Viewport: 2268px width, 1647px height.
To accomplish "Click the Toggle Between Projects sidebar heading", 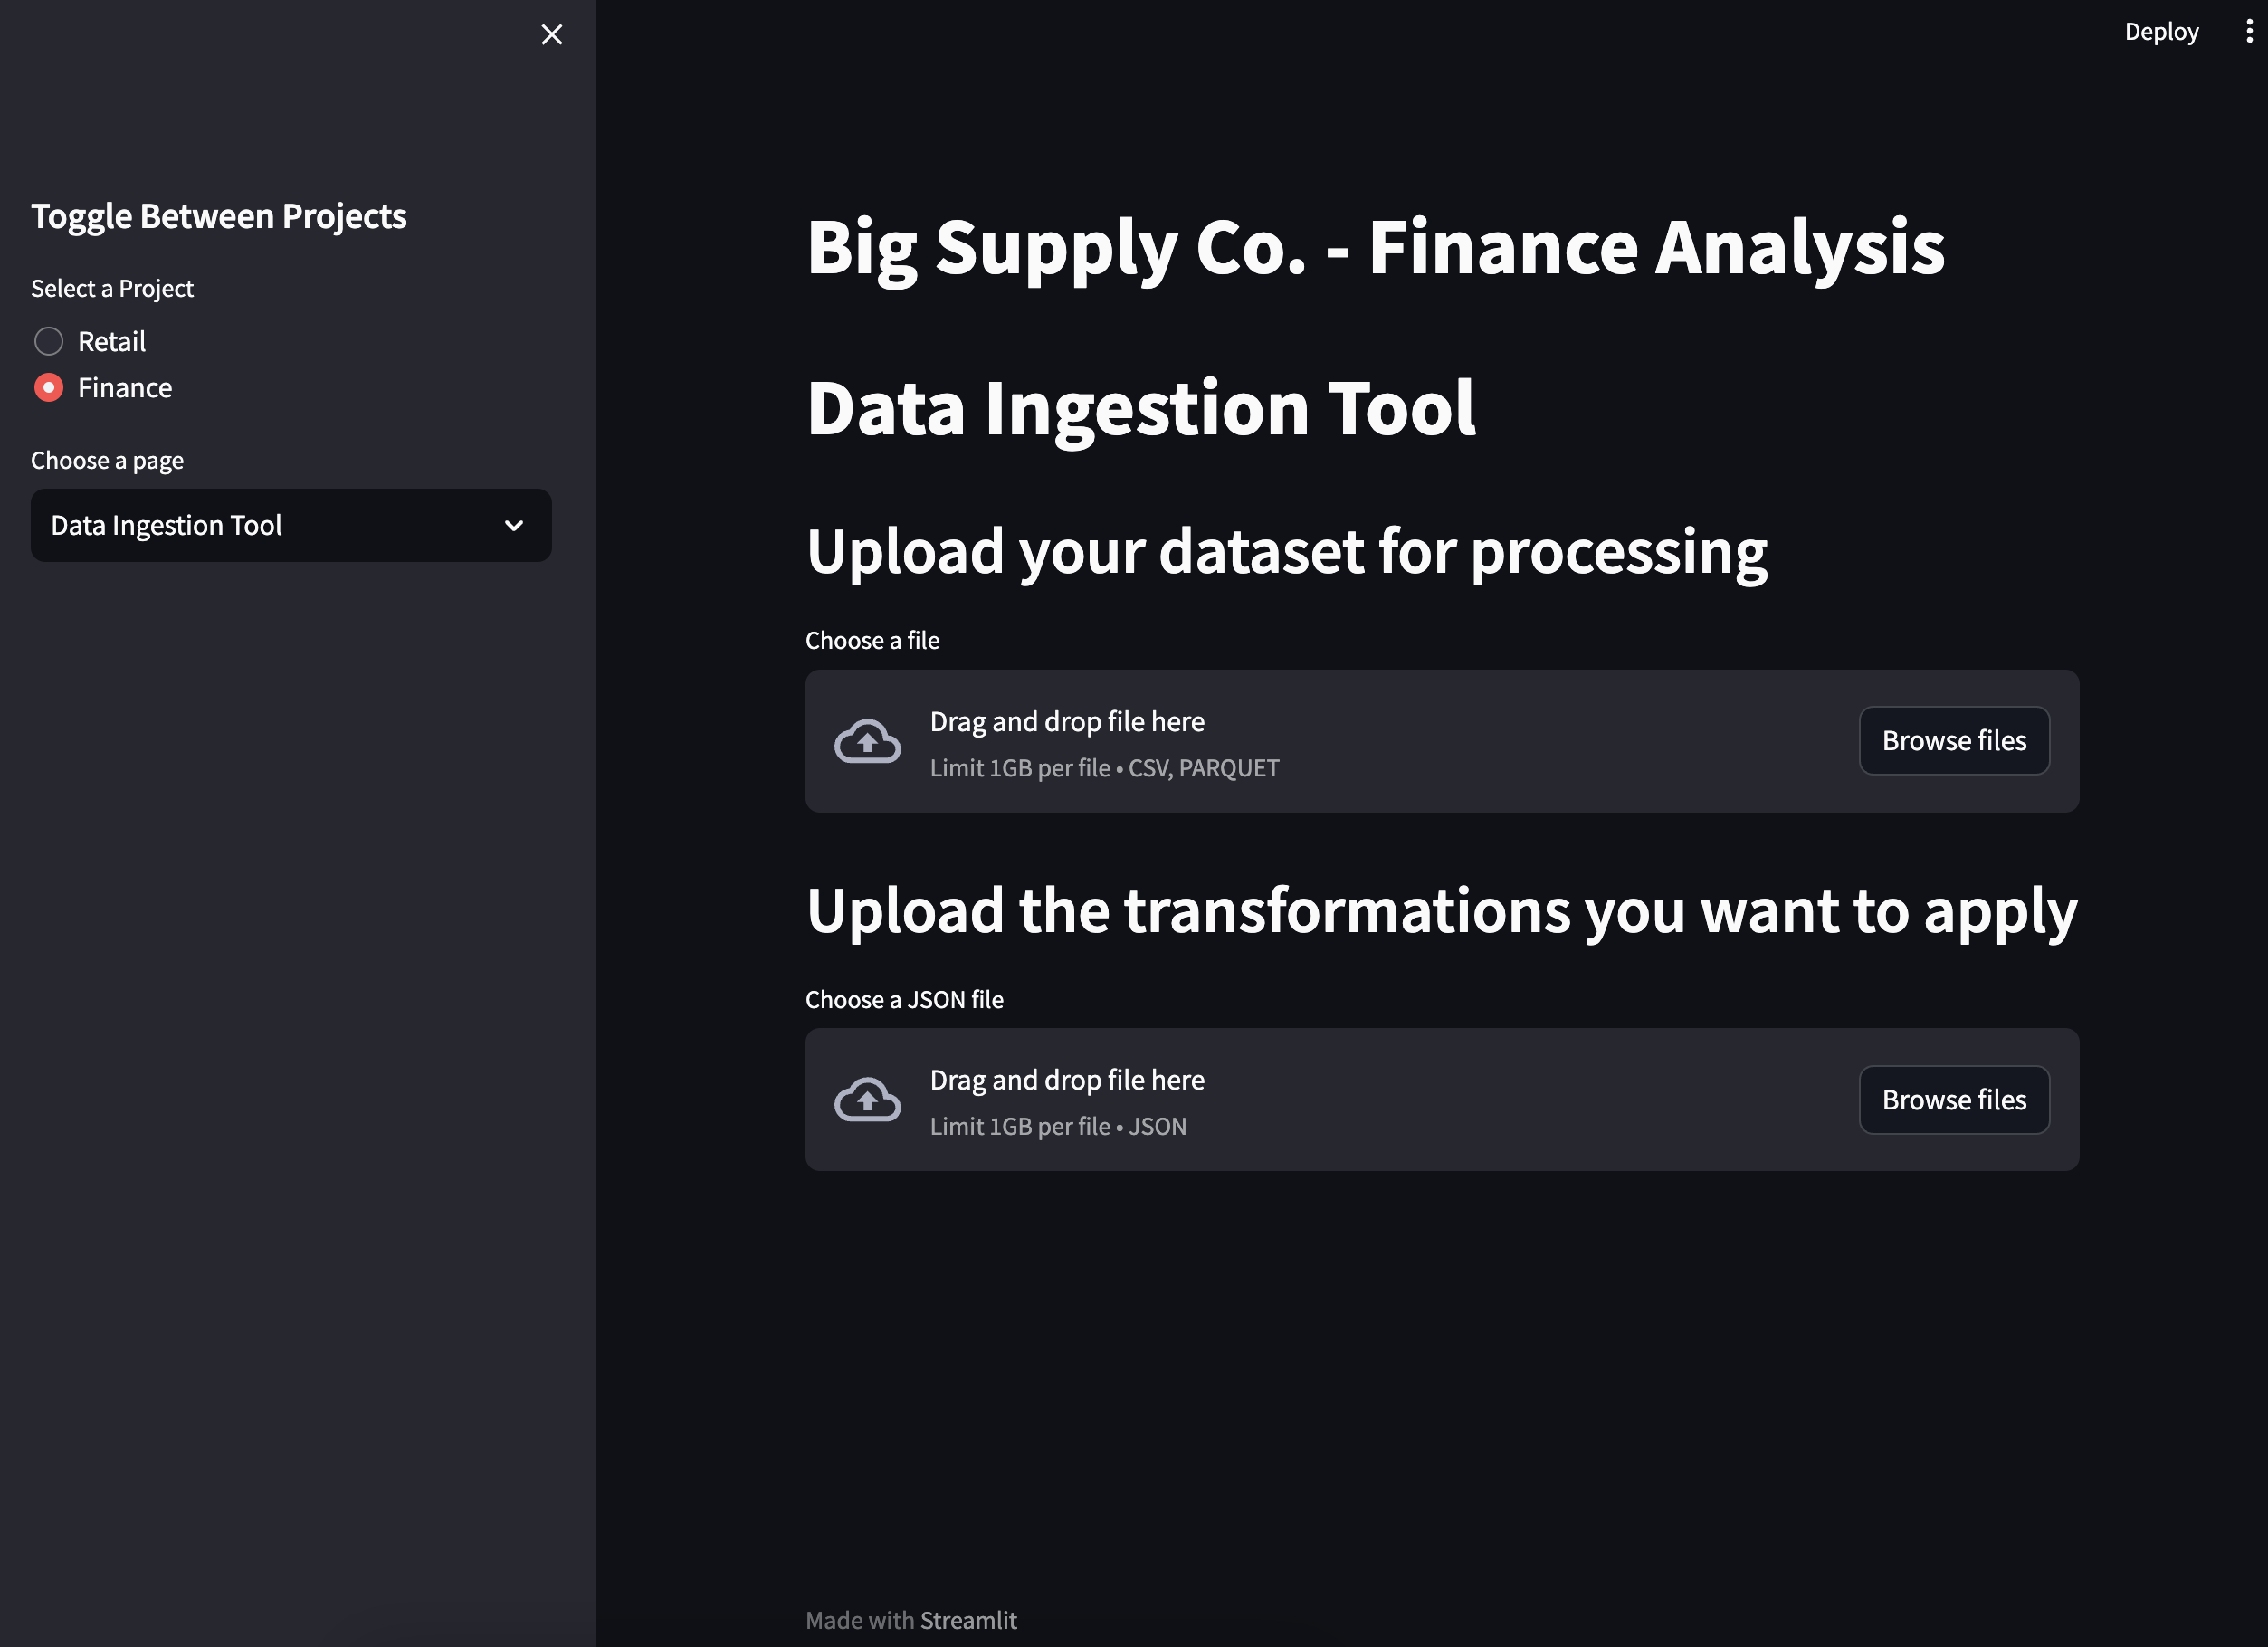I will tap(219, 216).
